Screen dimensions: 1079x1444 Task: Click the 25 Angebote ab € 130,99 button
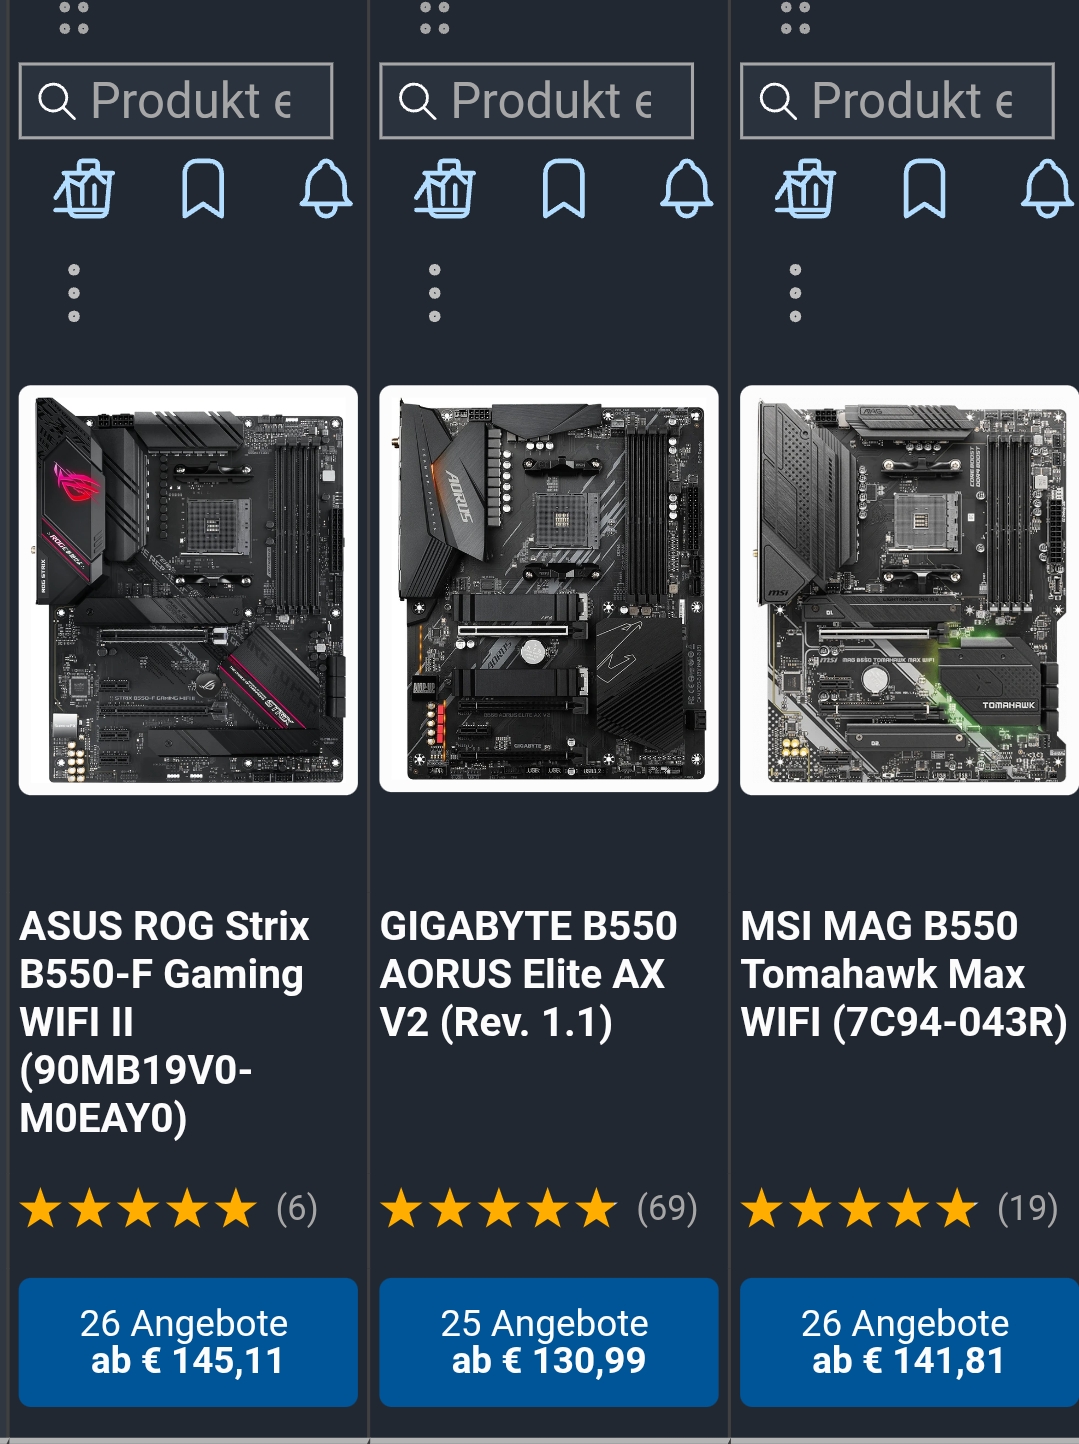[549, 1342]
